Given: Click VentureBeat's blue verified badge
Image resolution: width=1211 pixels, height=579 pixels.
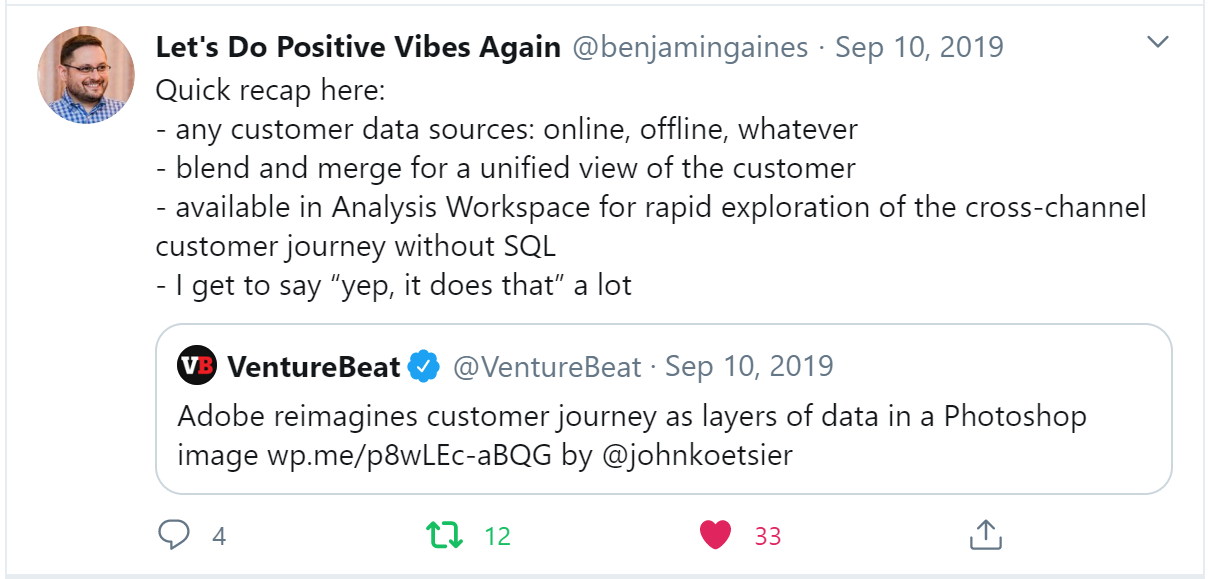Looking at the screenshot, I should 426,367.
